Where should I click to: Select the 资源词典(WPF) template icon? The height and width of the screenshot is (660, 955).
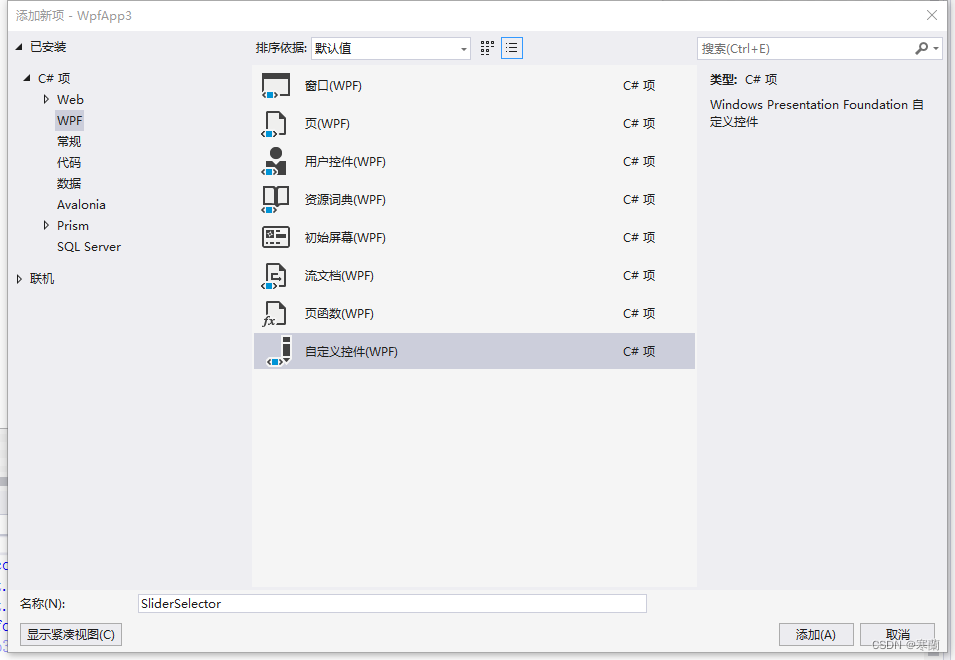click(x=274, y=199)
